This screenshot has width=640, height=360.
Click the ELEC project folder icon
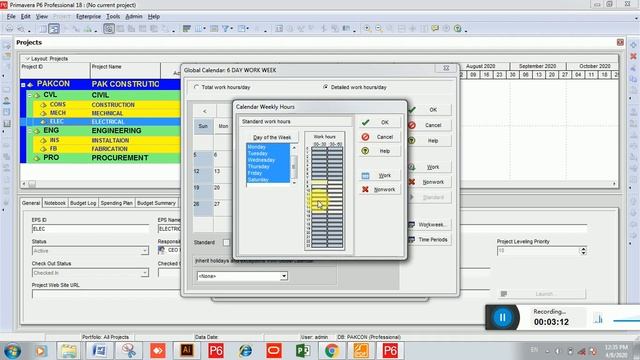(43, 122)
